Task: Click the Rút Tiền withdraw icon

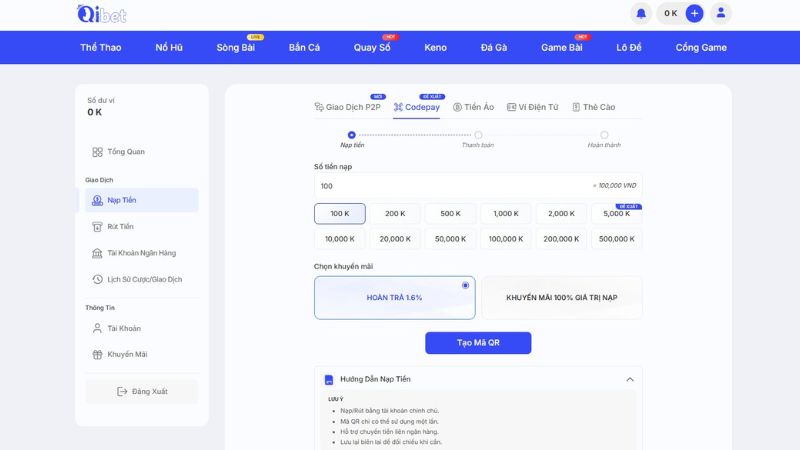Action: [x=97, y=227]
